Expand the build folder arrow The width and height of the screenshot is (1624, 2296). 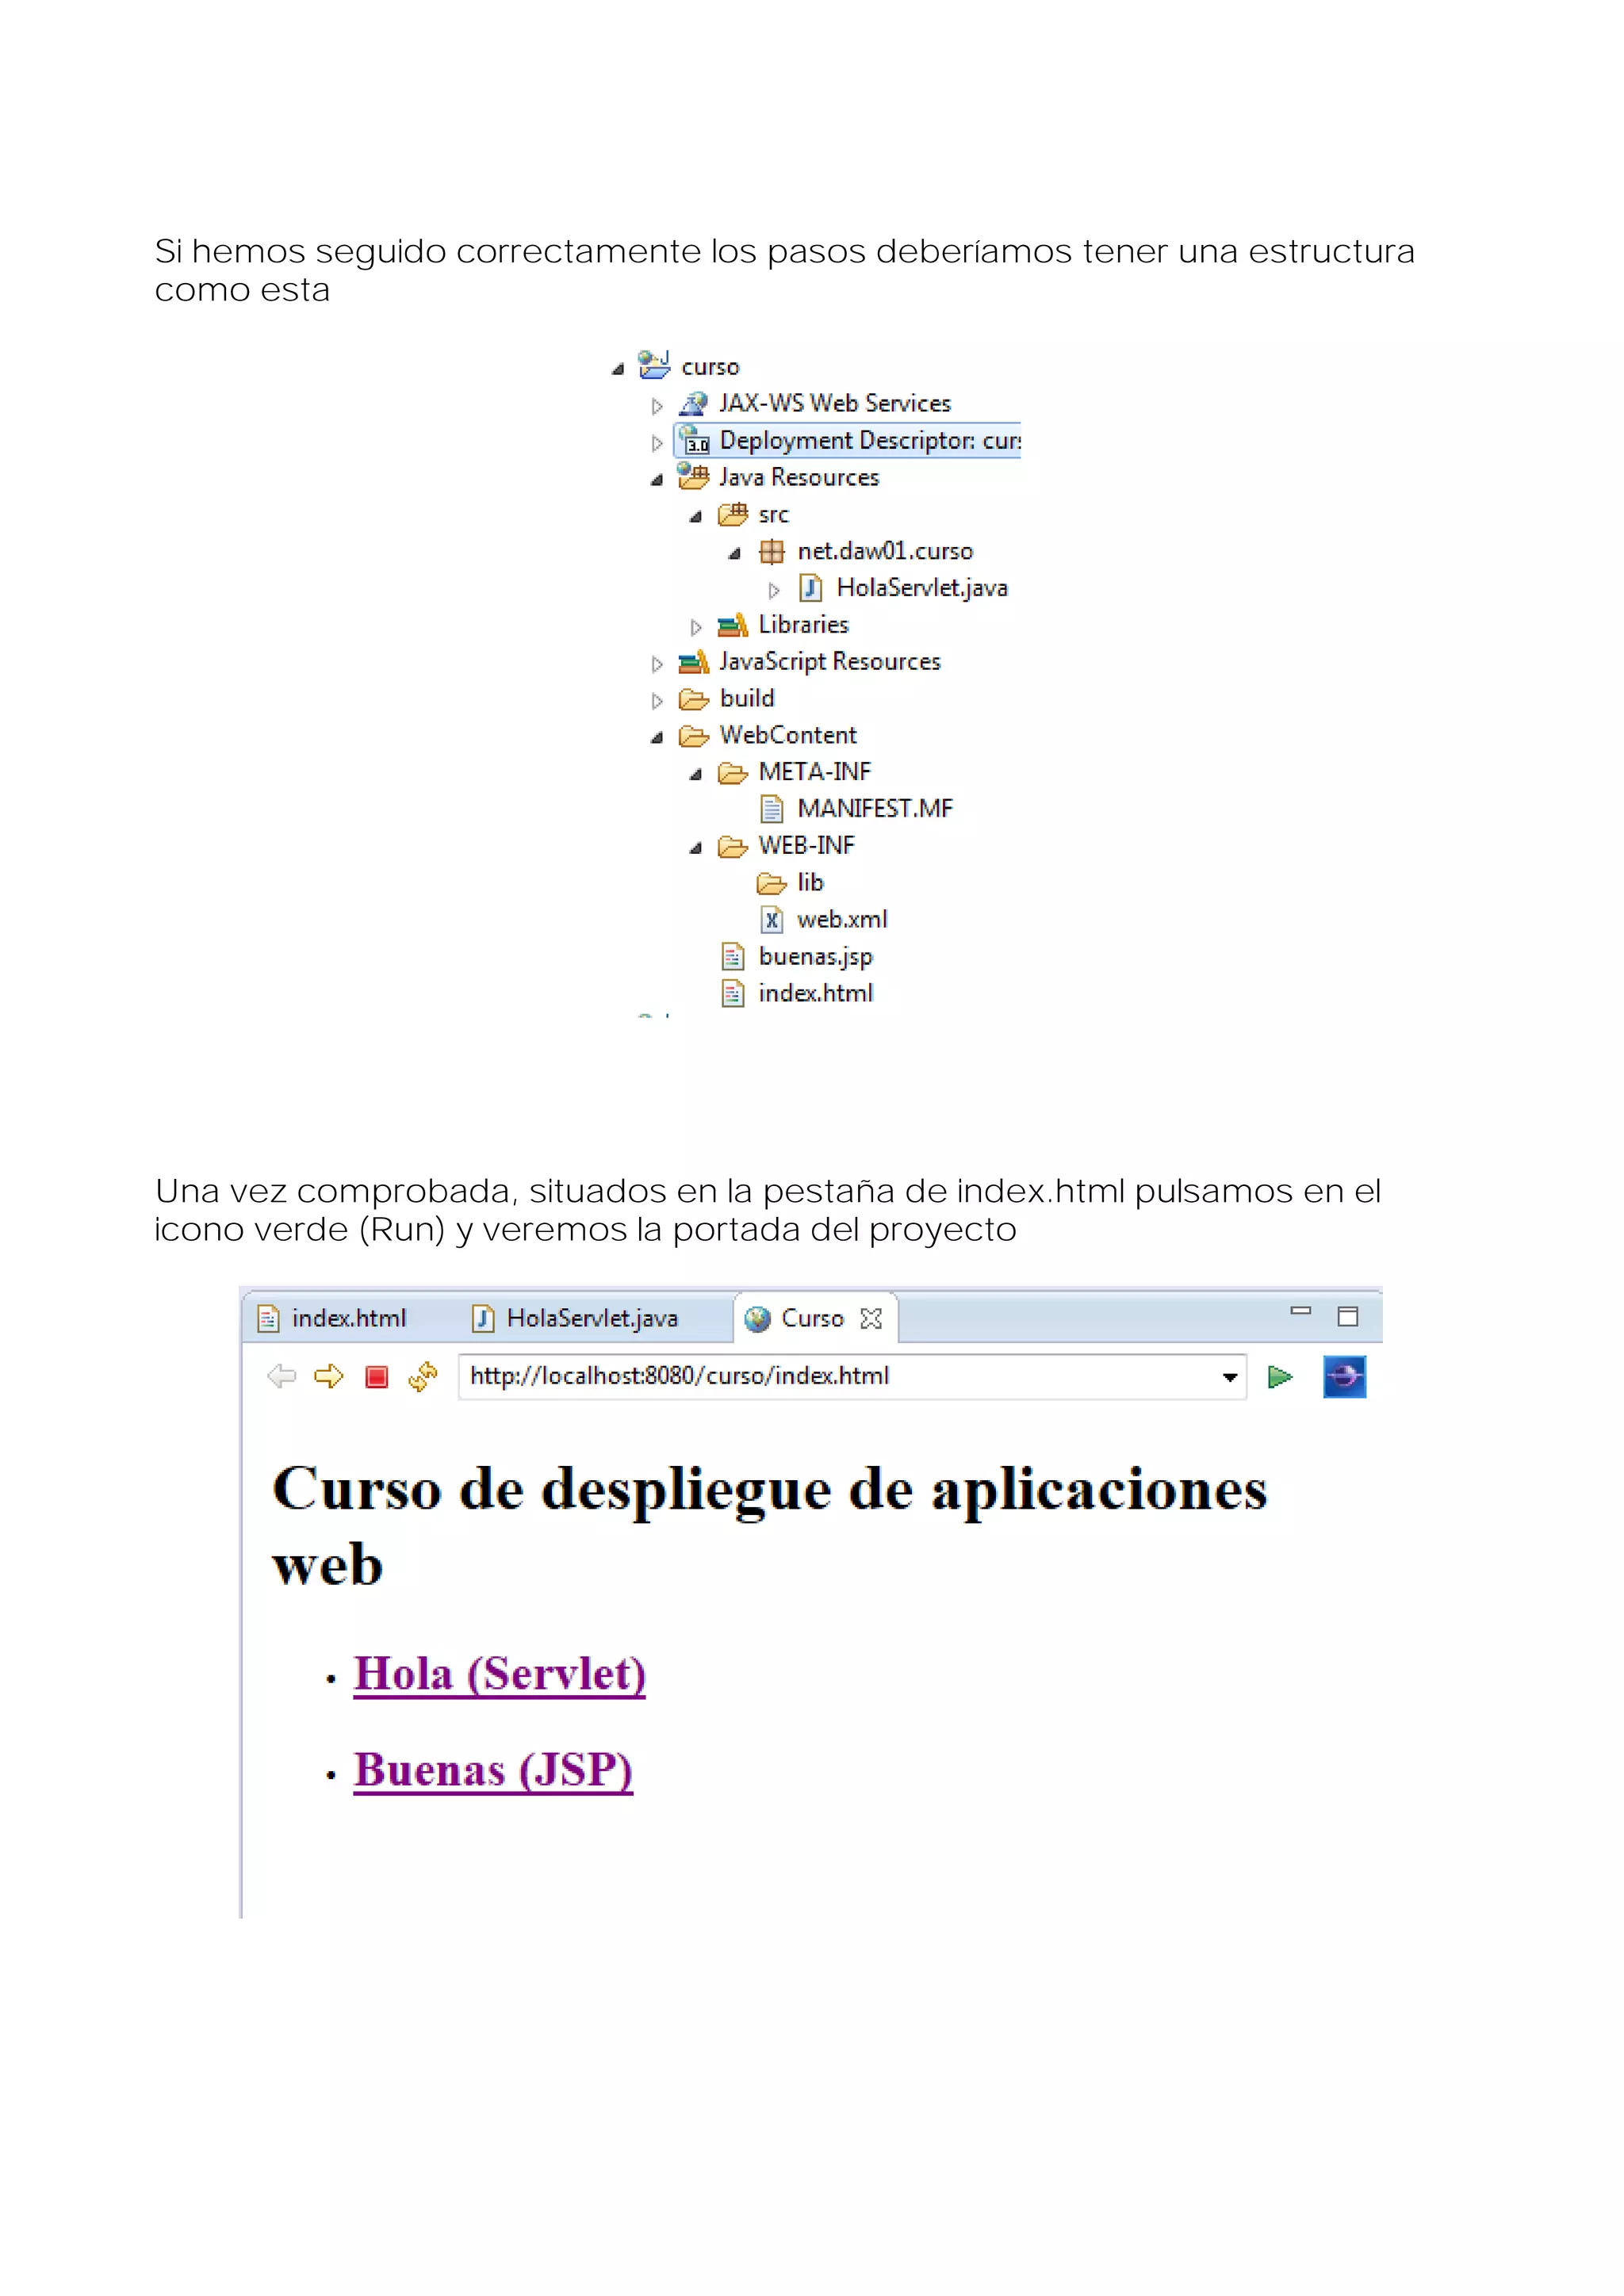(657, 701)
